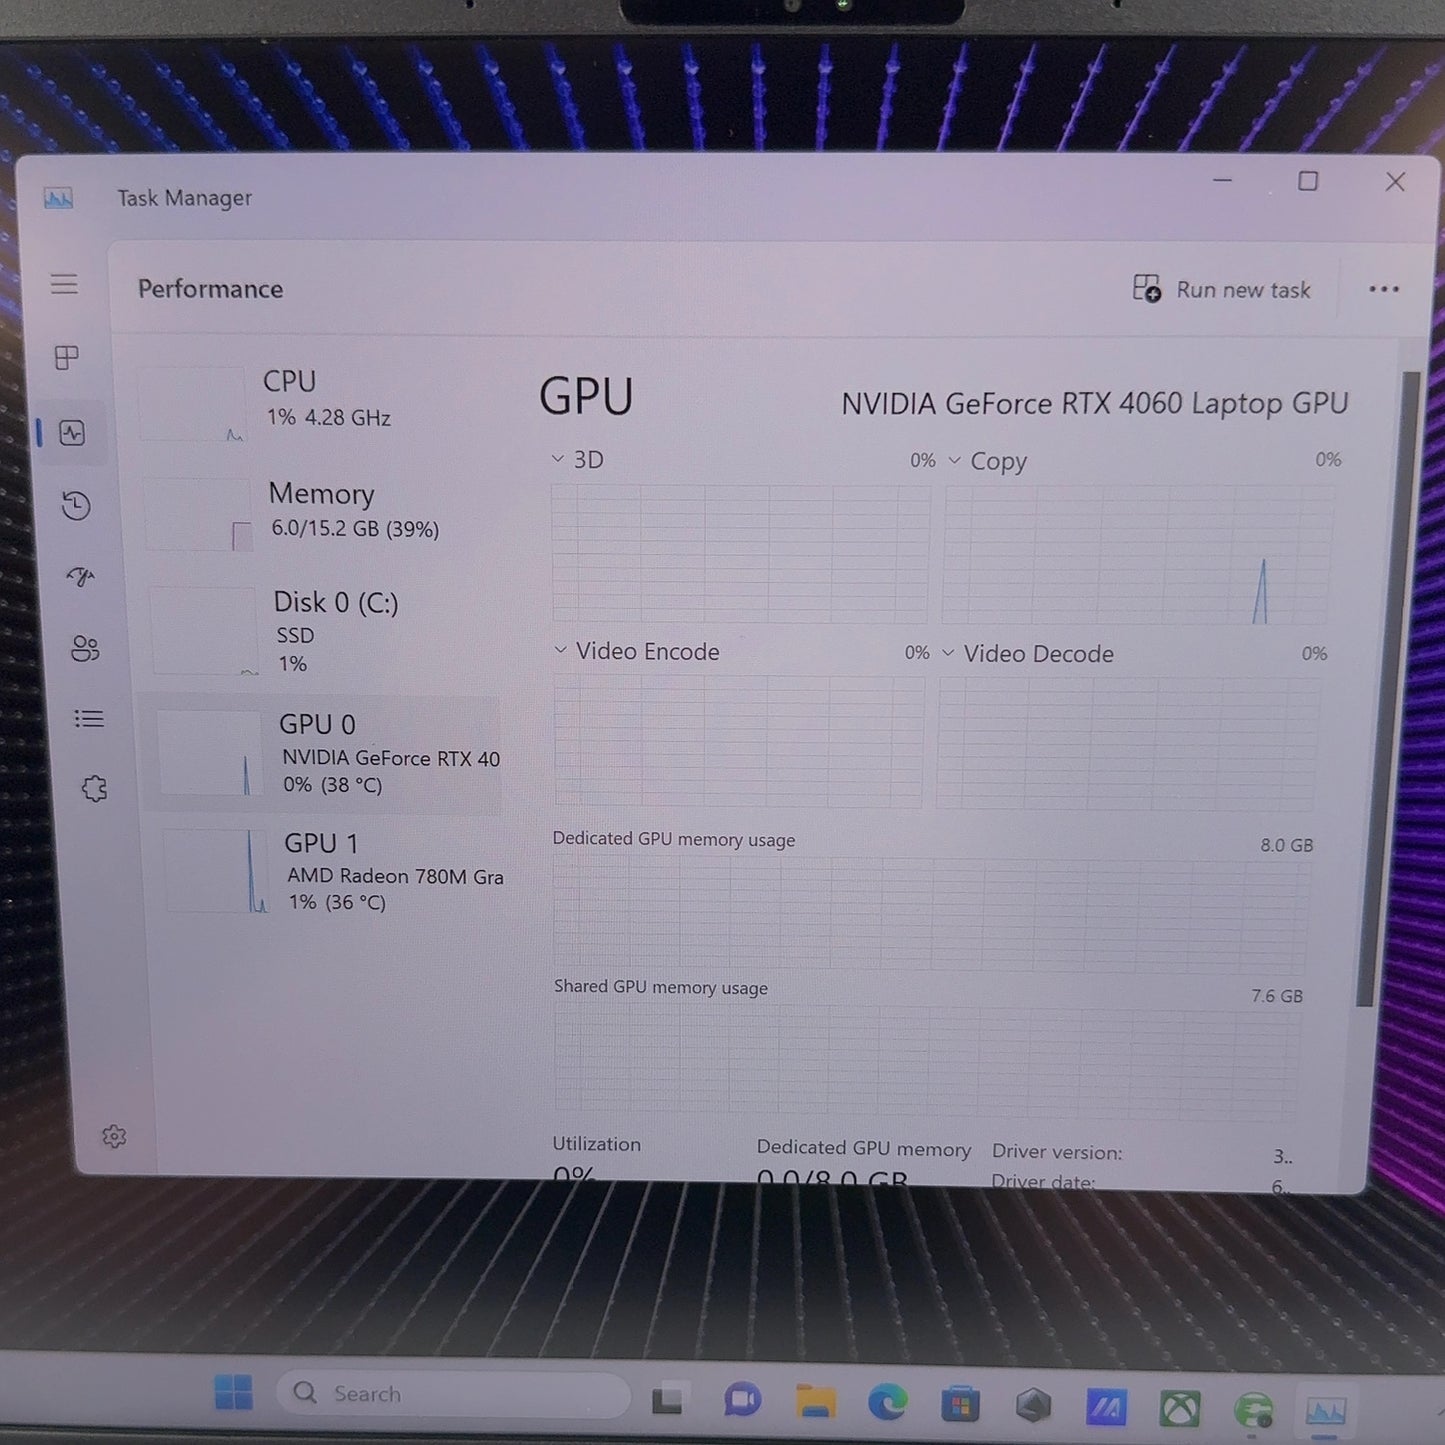Viewport: 1445px width, 1445px height.
Task: Click the Copy engine usage graph
Action: 1137,556
